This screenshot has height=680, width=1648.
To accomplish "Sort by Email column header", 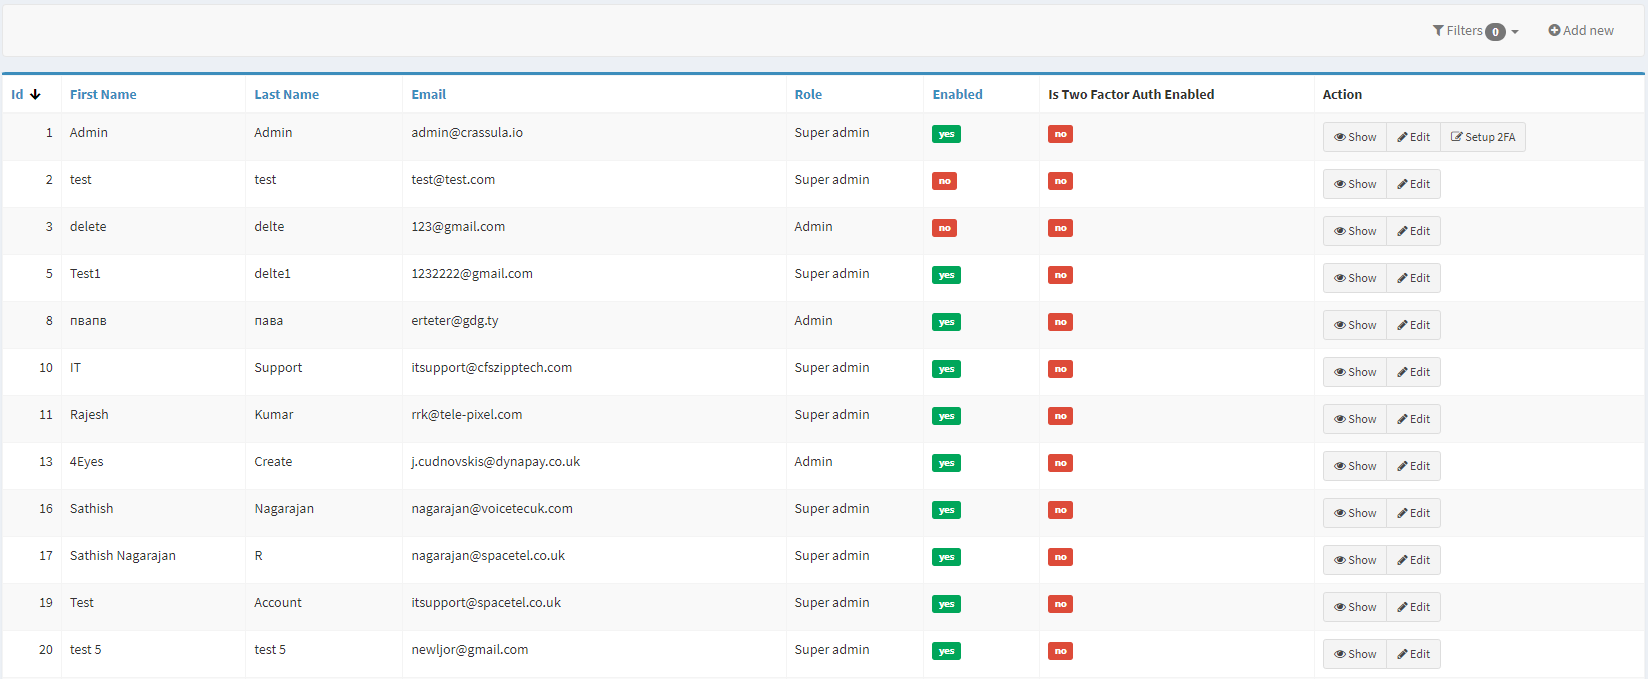I will (428, 95).
